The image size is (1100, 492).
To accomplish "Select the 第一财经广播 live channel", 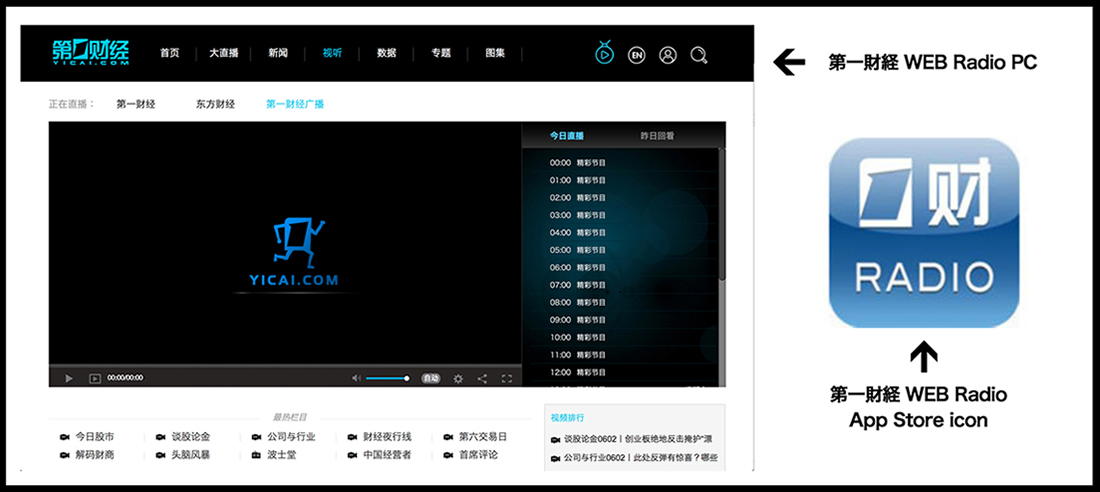I will [295, 105].
